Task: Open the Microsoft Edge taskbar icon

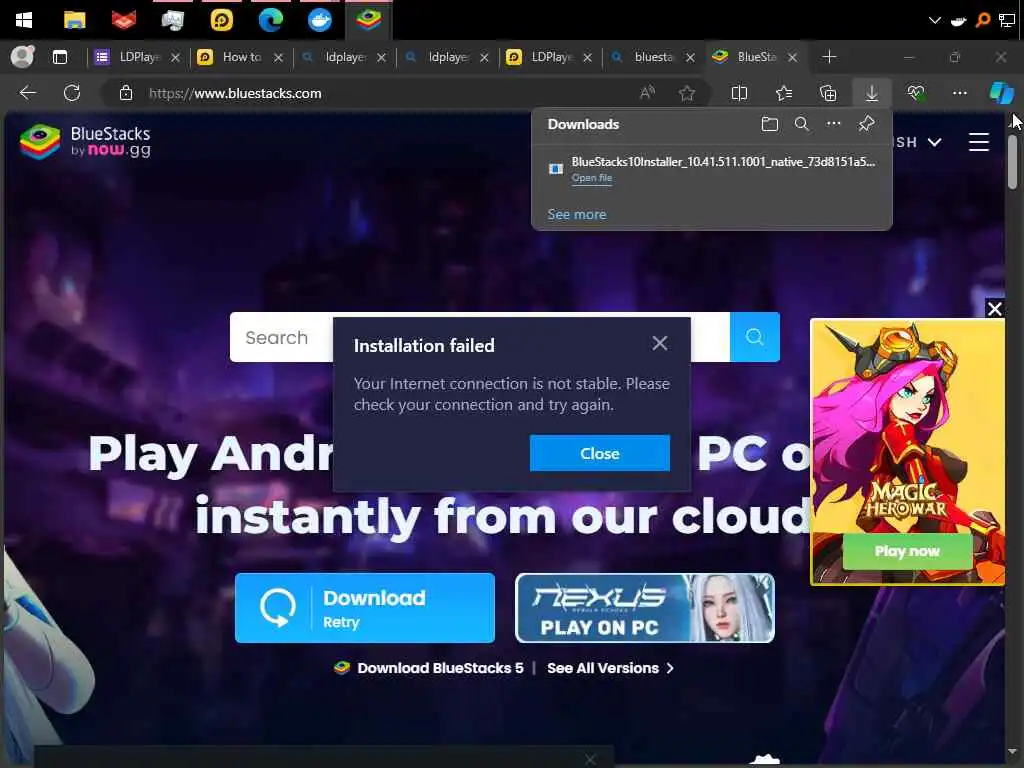Action: point(270,20)
